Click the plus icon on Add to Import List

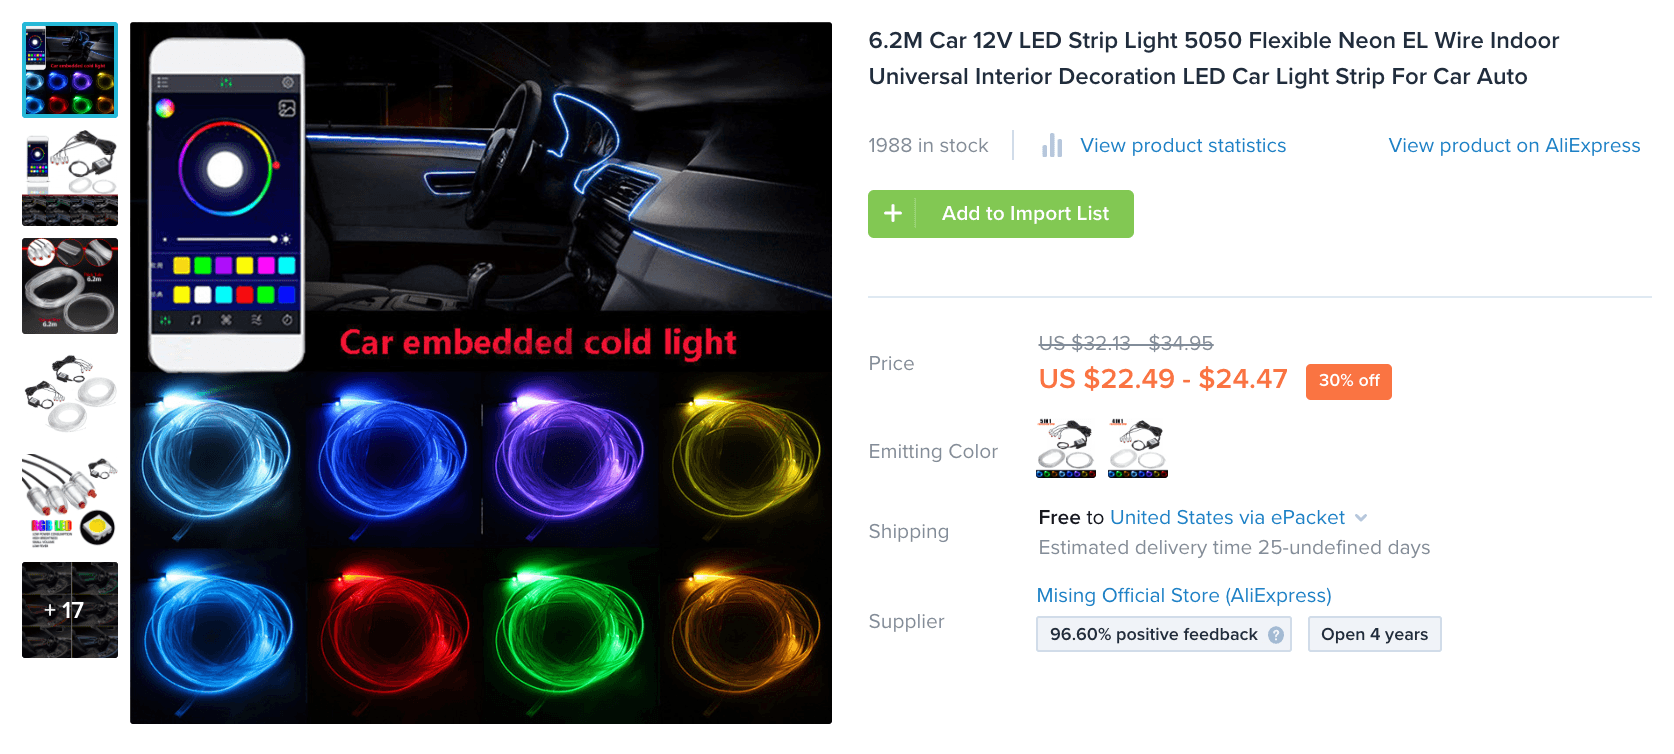[893, 213]
